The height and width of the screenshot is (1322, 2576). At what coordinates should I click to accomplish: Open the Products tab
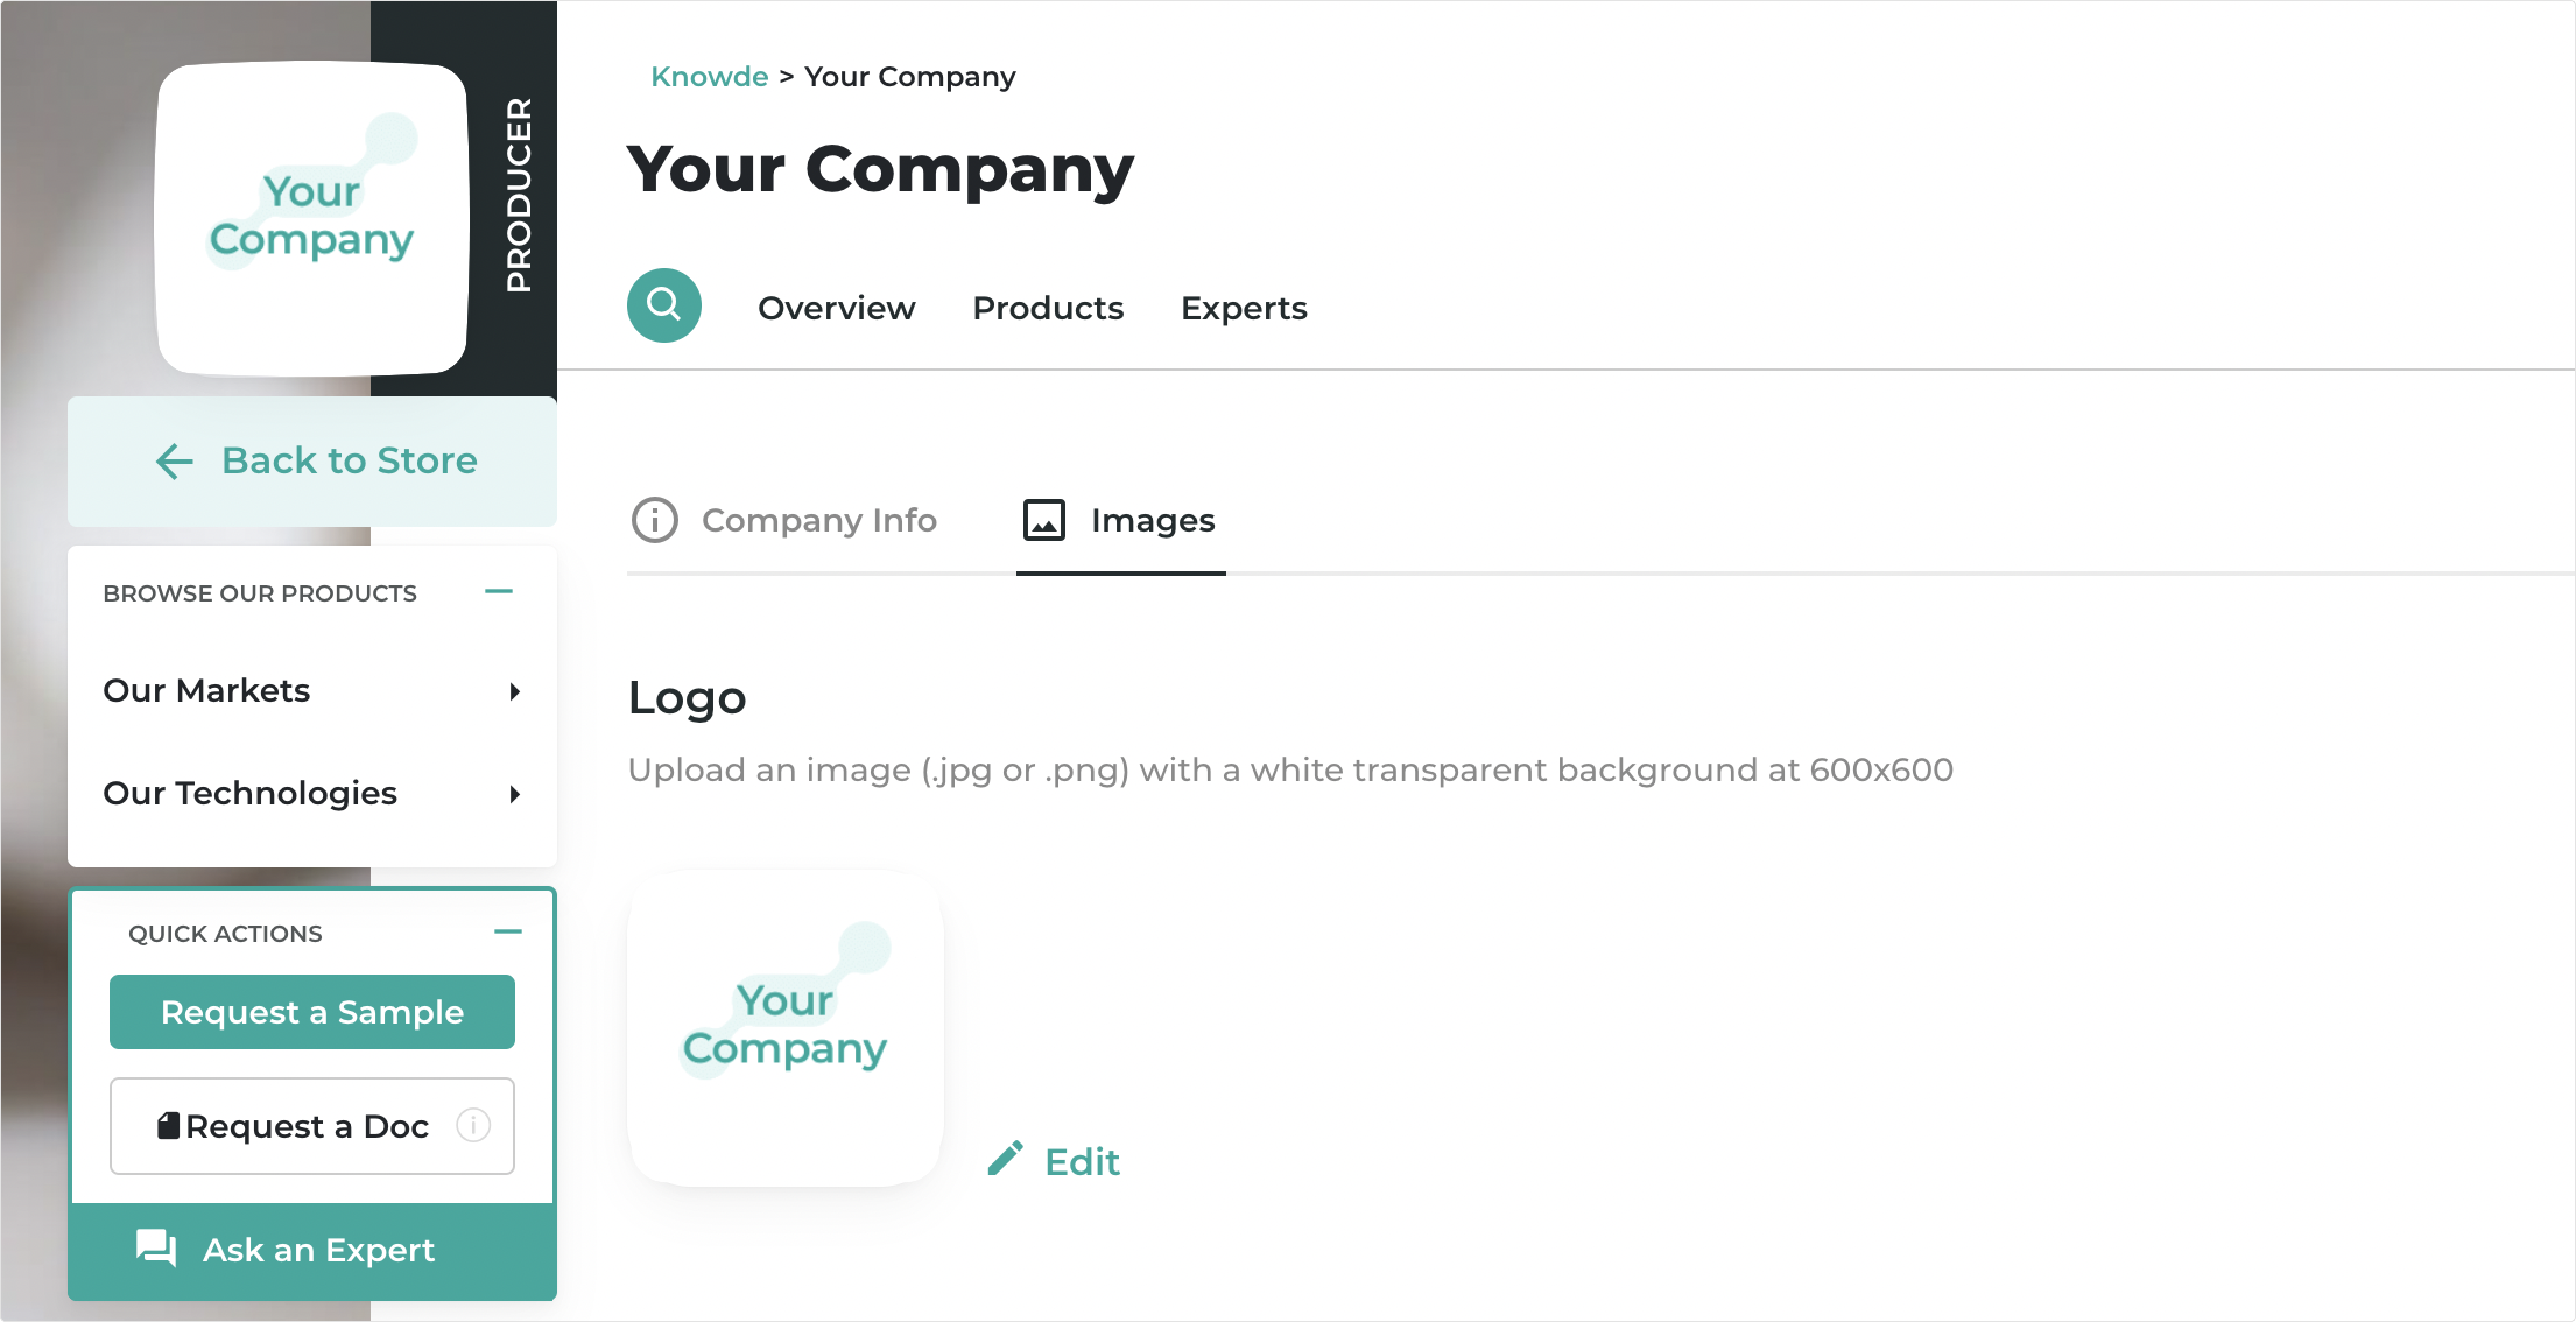click(x=1048, y=308)
